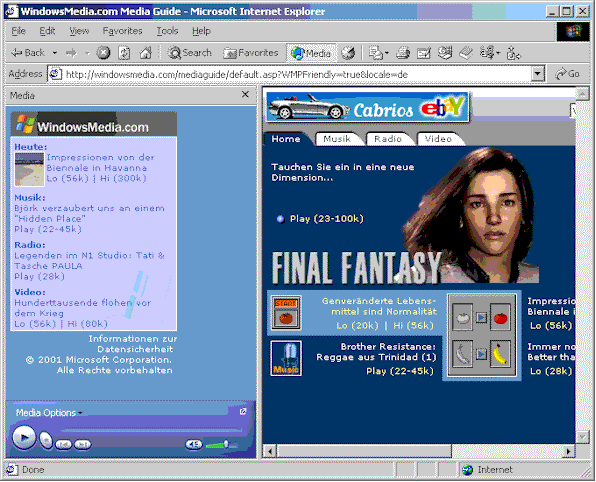Open Informationen zur Datensicherheit link
The height and width of the screenshot is (482, 596).
(133, 344)
